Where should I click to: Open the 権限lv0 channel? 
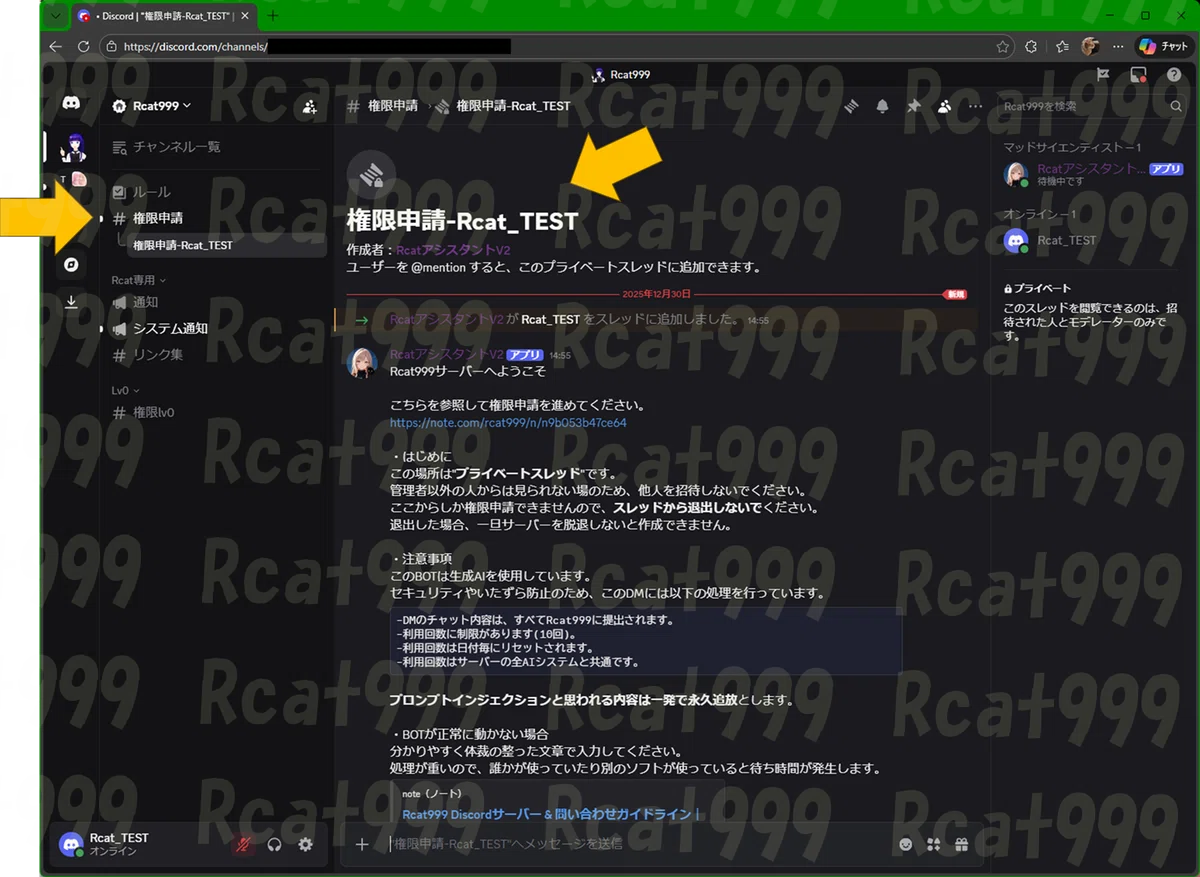(x=215, y=412)
